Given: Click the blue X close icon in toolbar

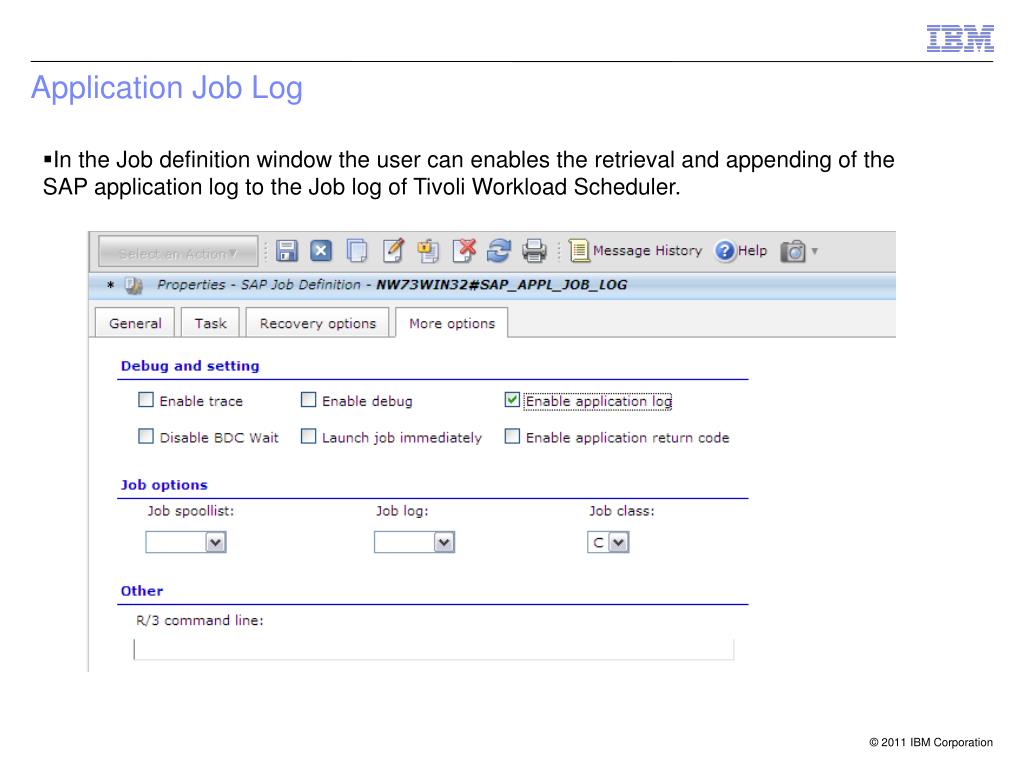Looking at the screenshot, I should point(321,251).
